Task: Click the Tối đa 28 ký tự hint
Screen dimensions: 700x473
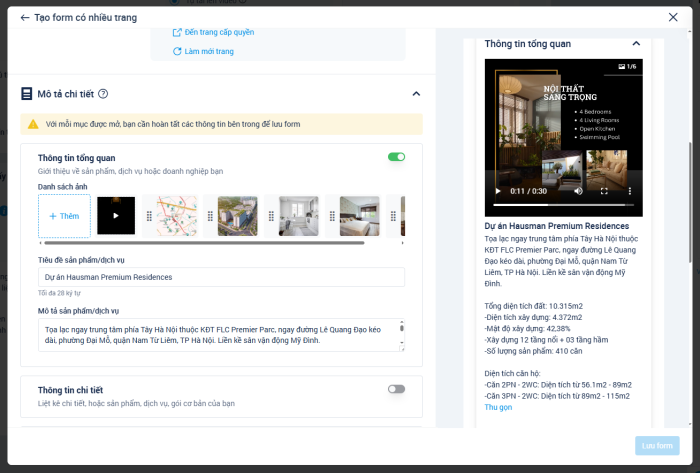Action: [59, 293]
